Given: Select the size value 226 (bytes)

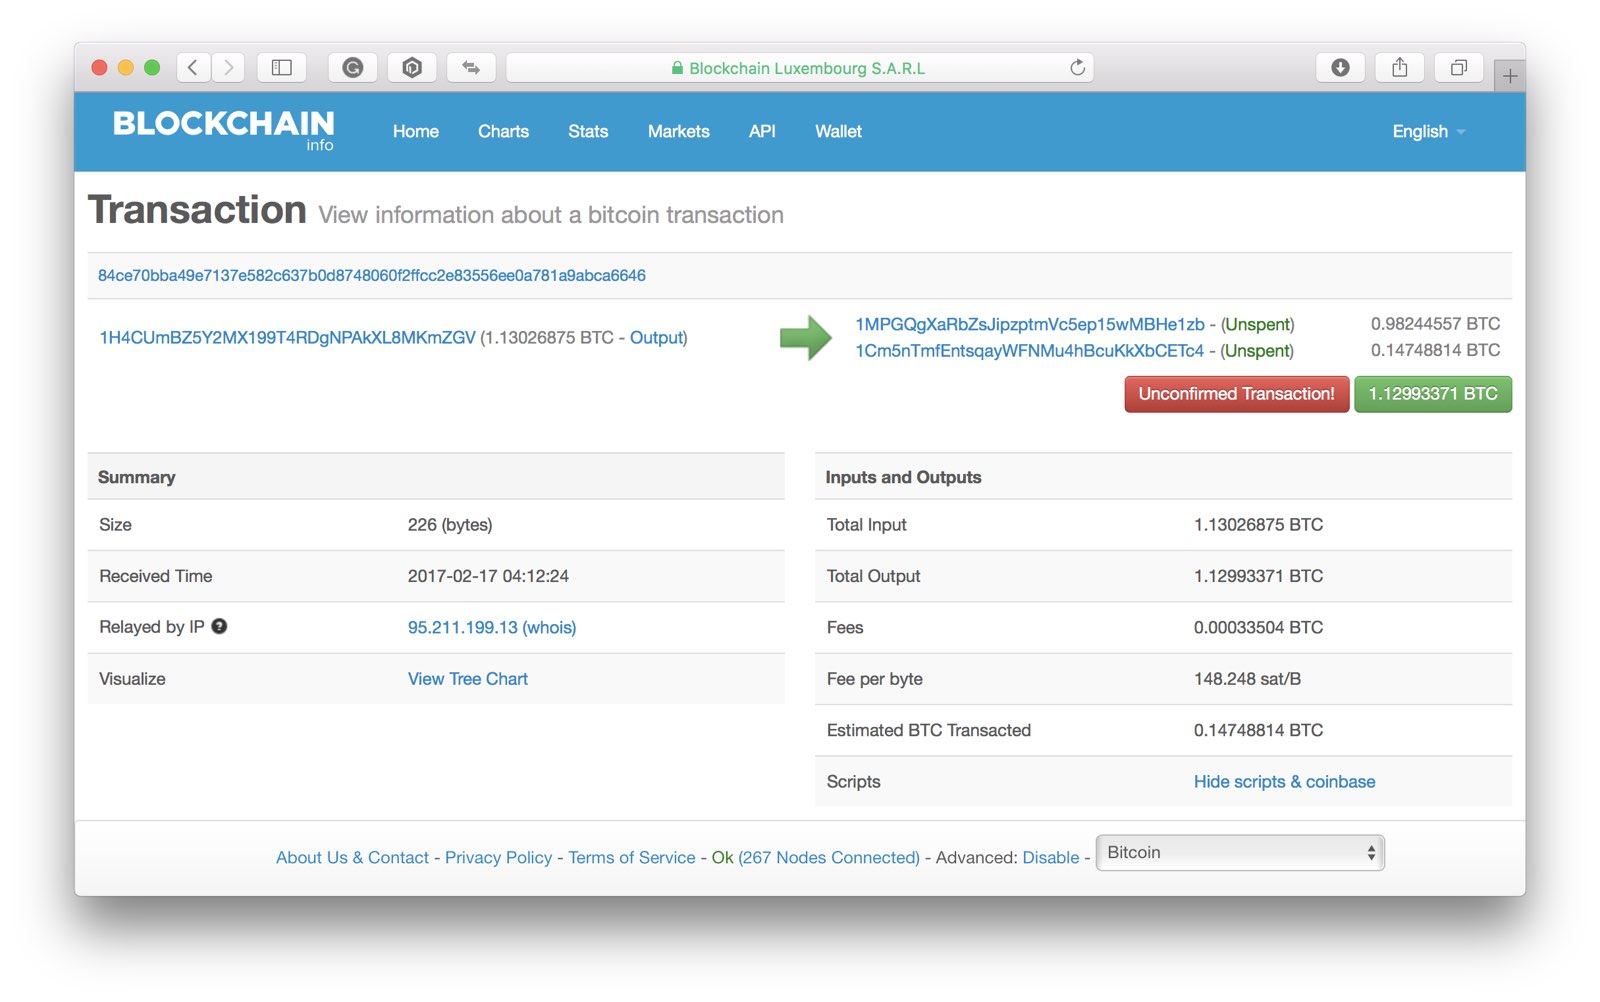Looking at the screenshot, I should [450, 525].
